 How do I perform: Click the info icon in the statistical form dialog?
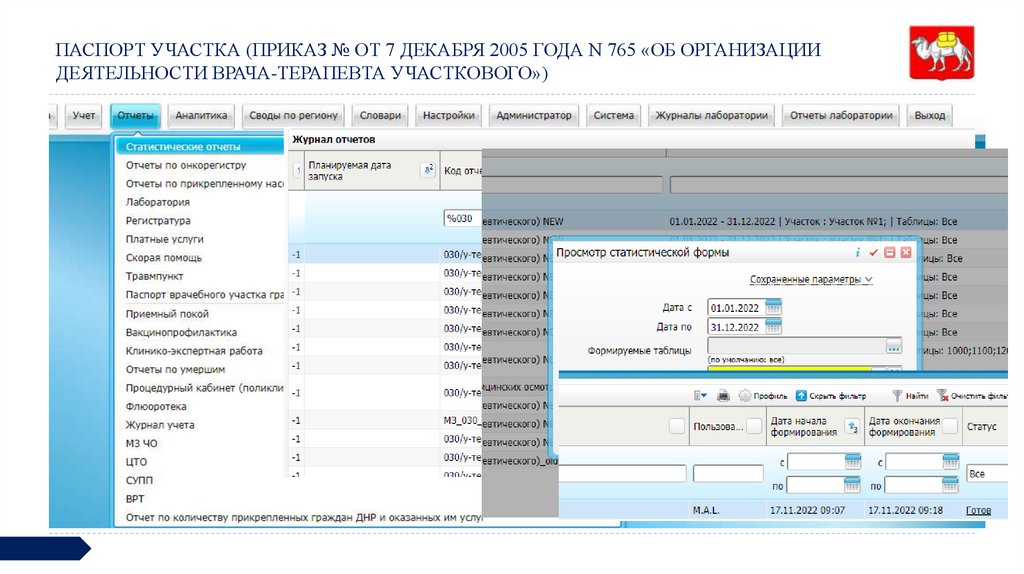click(857, 253)
